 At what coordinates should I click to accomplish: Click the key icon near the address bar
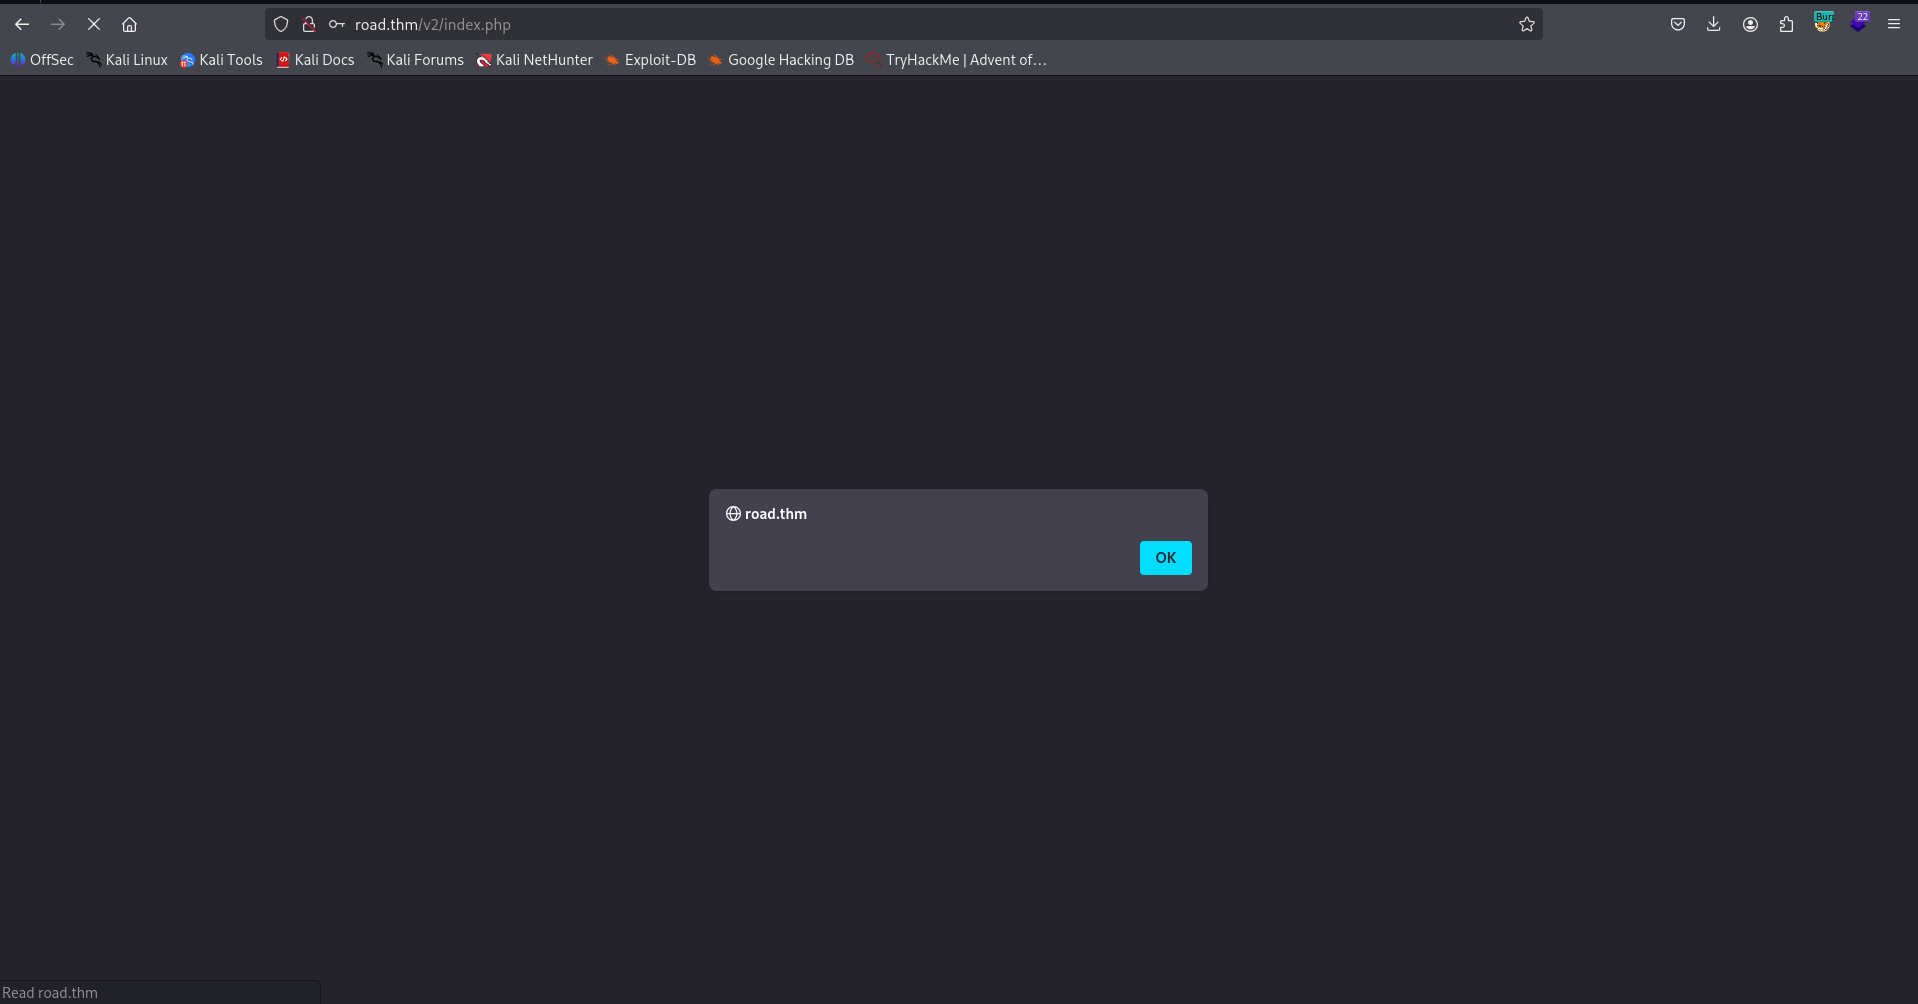tap(337, 24)
